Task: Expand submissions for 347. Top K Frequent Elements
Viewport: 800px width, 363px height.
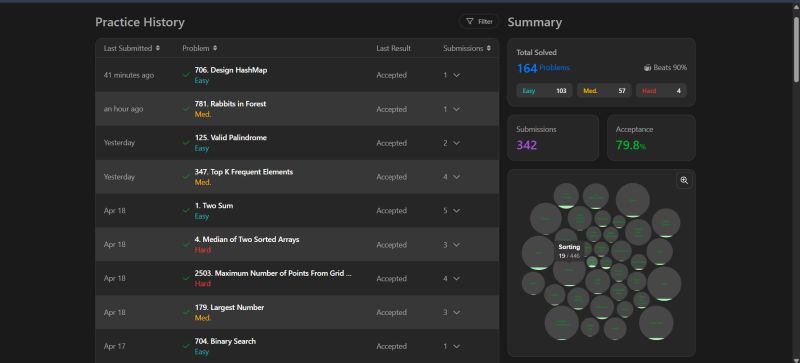Action: [456, 177]
